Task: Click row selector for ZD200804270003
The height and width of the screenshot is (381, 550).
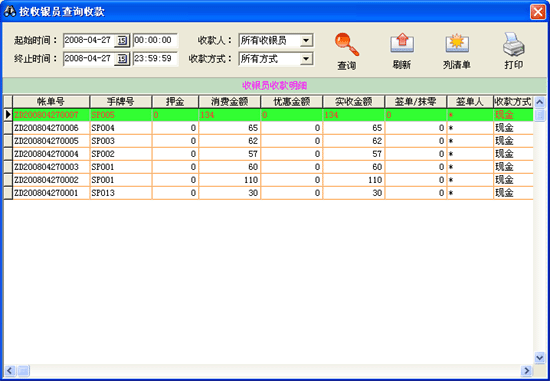Action: [8, 167]
